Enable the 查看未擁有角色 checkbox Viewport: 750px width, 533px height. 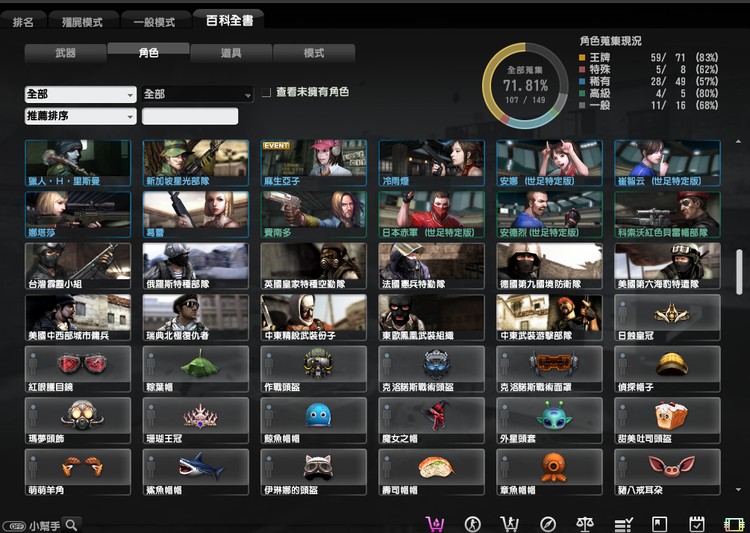(x=266, y=92)
